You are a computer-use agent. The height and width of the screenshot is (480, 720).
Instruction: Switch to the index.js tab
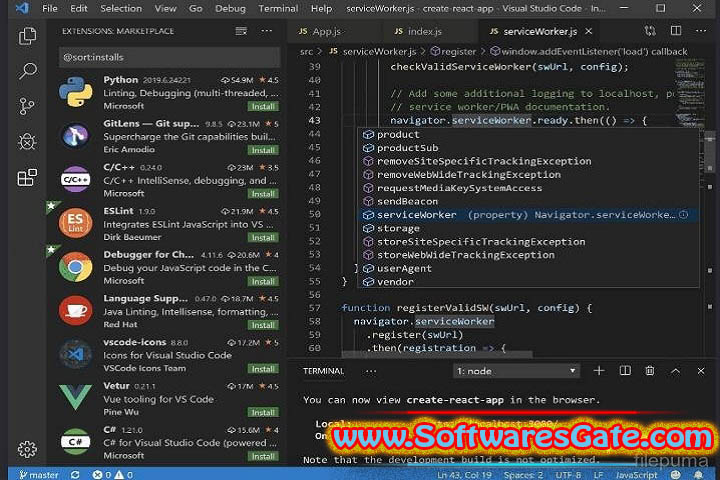coord(429,31)
